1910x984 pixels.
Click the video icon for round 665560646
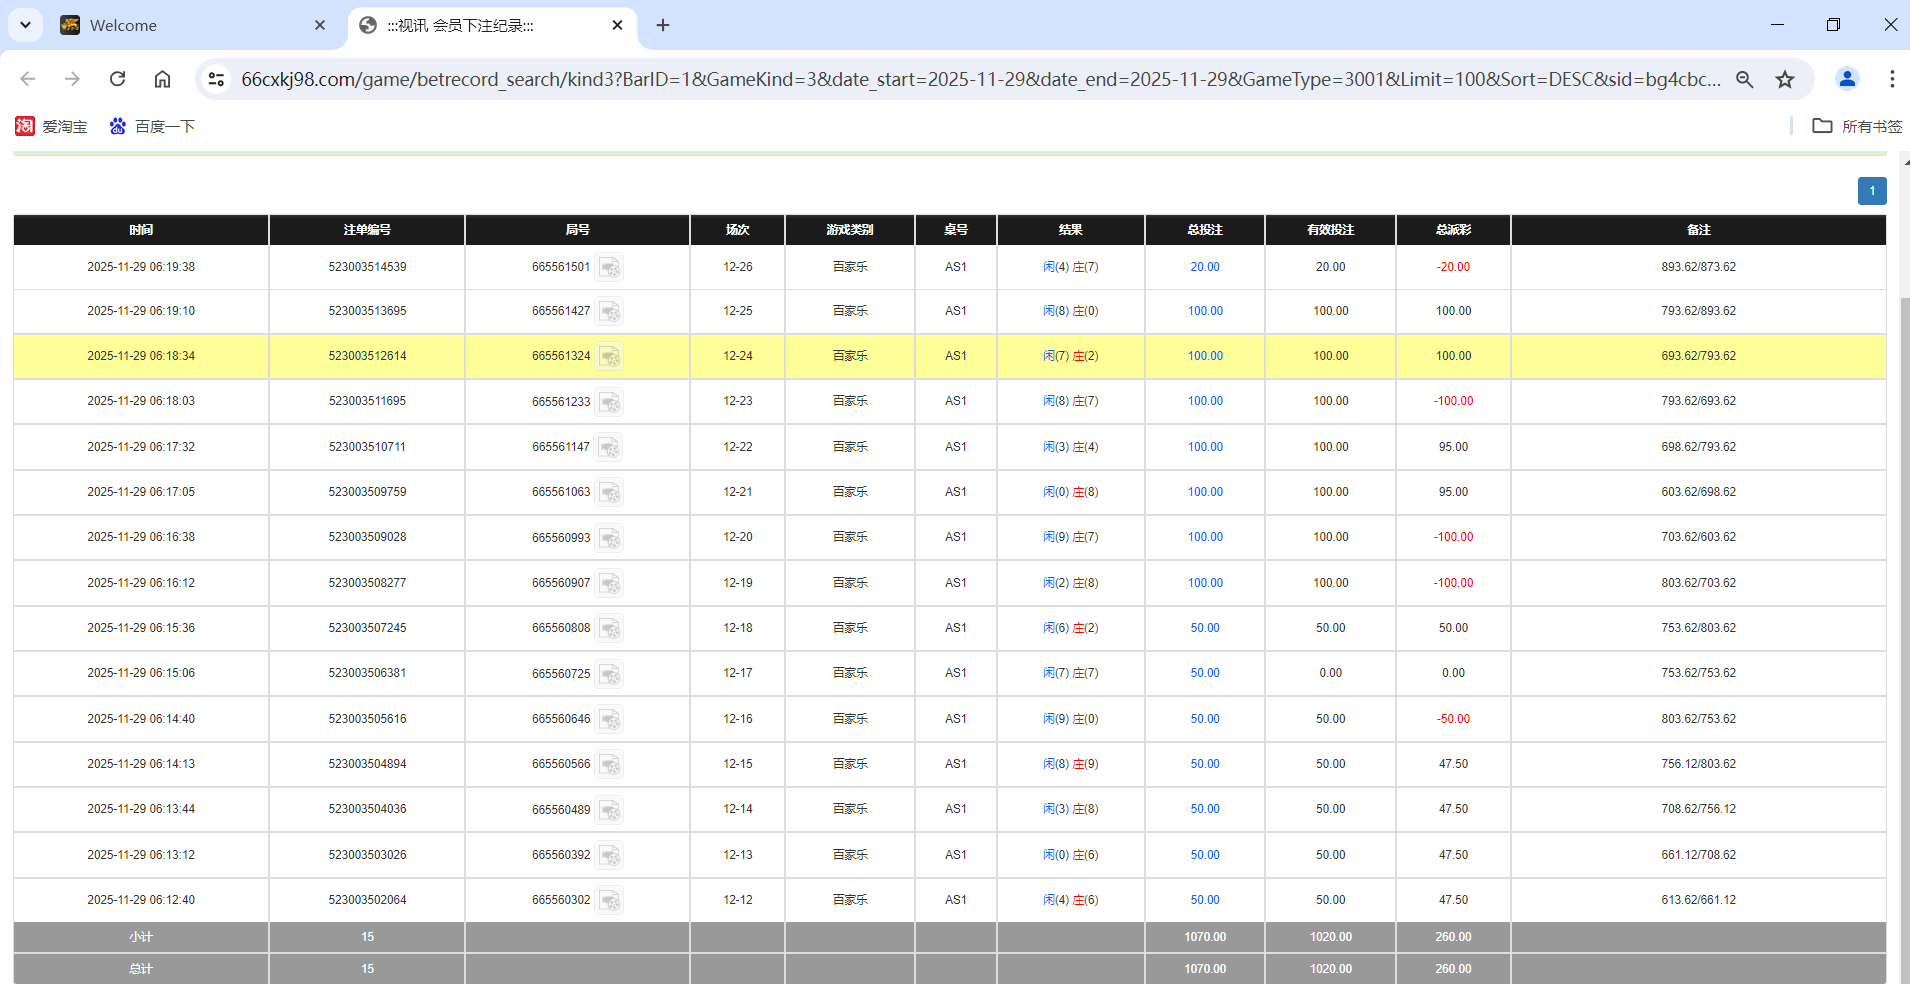coord(610,719)
